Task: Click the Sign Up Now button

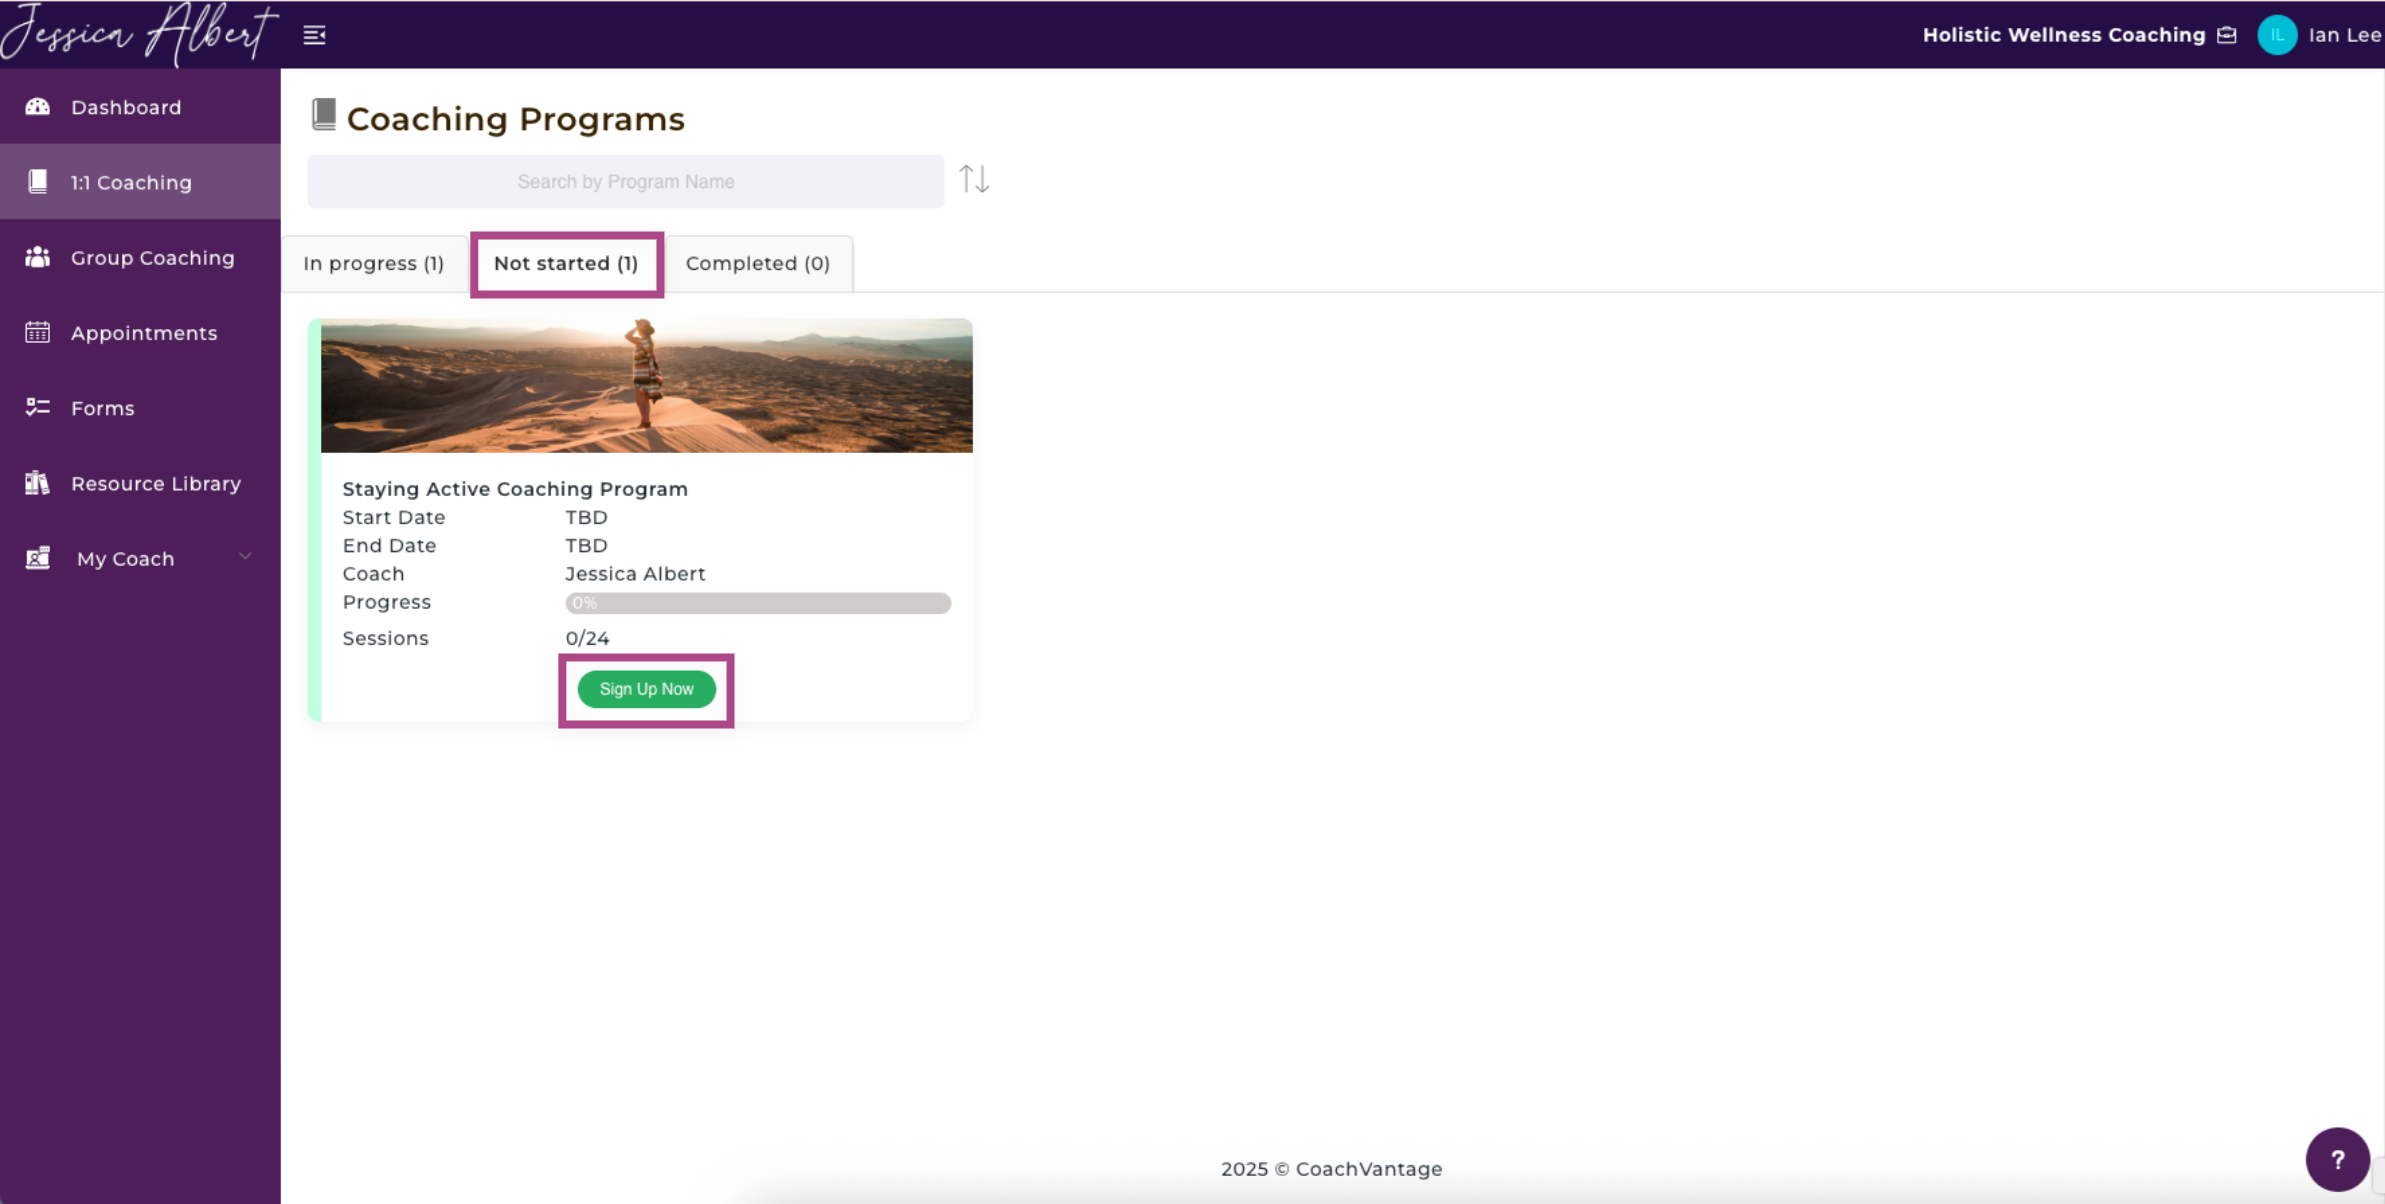Action: coord(646,689)
